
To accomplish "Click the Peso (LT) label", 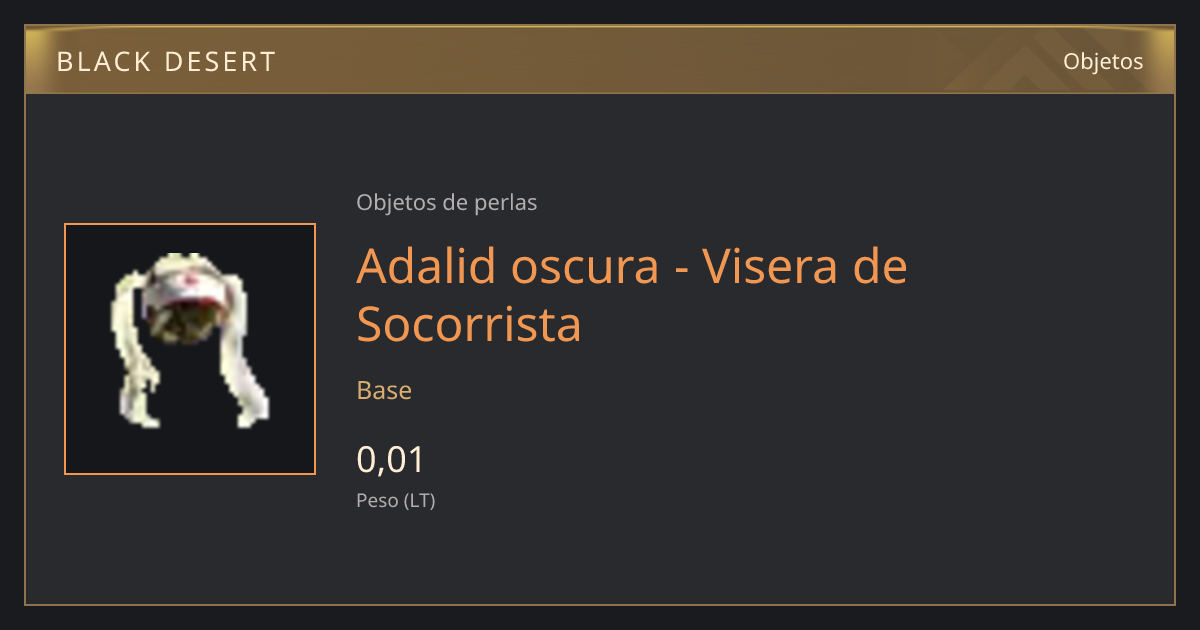I will tap(396, 501).
